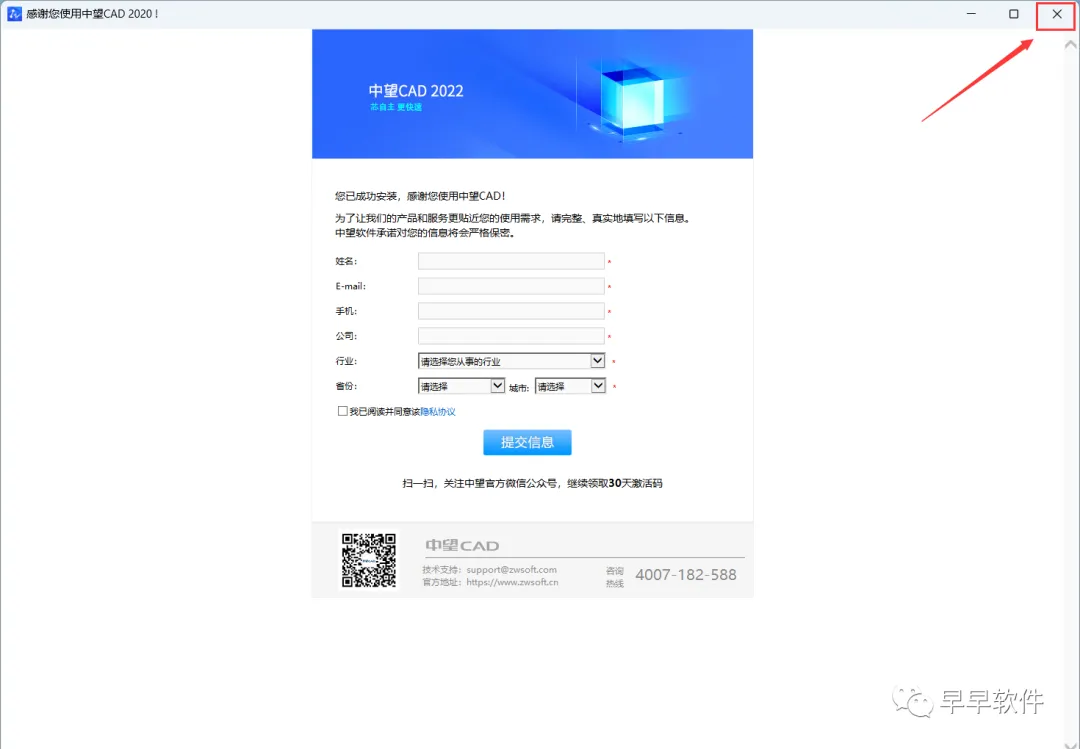Minimize the registration window
Image resolution: width=1080 pixels, height=749 pixels.
click(x=971, y=14)
